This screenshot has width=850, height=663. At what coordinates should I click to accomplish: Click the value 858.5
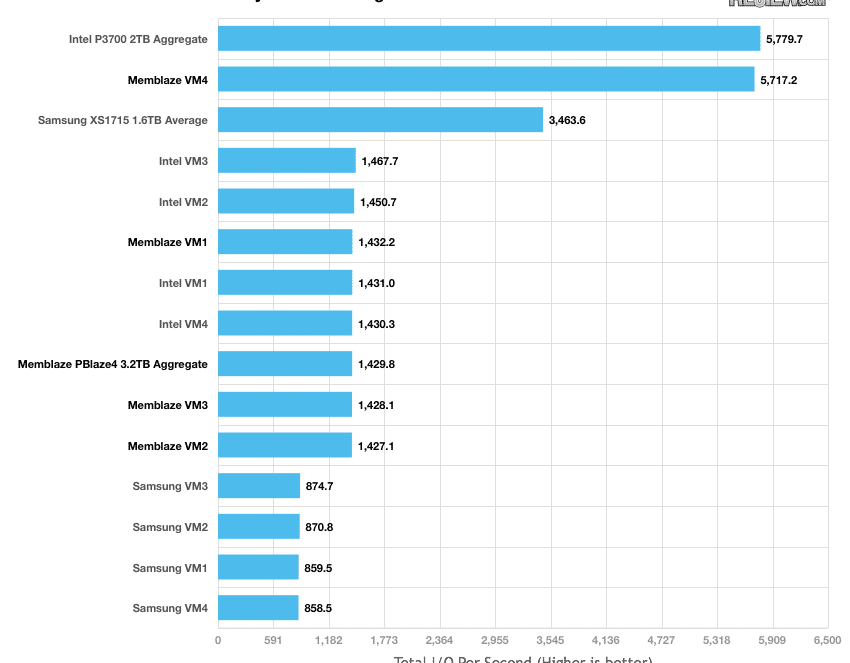[318, 608]
